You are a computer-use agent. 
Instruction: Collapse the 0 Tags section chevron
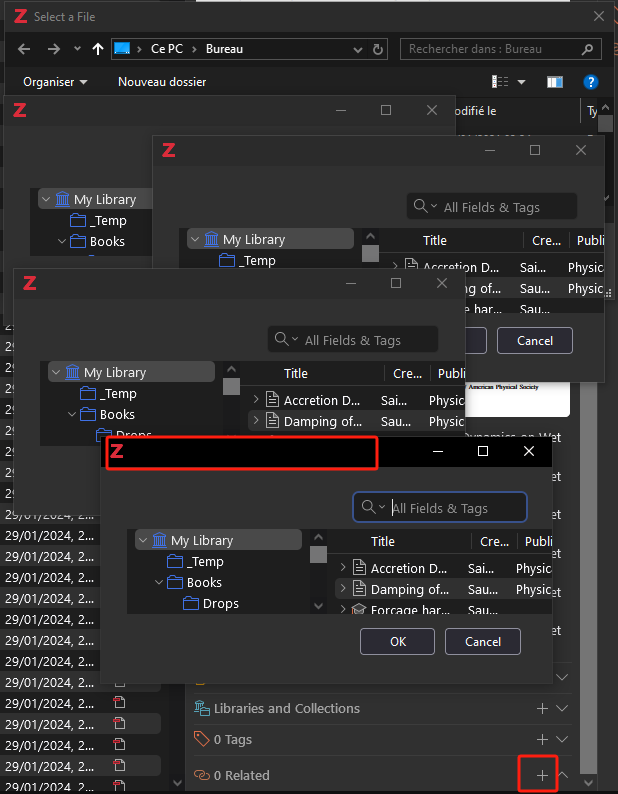[562, 739]
